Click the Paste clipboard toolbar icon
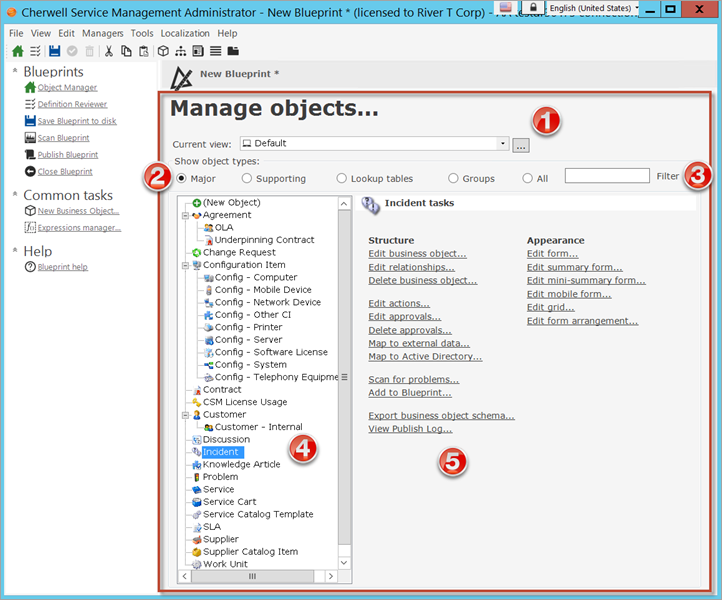The height and width of the screenshot is (600, 722). tap(144, 51)
